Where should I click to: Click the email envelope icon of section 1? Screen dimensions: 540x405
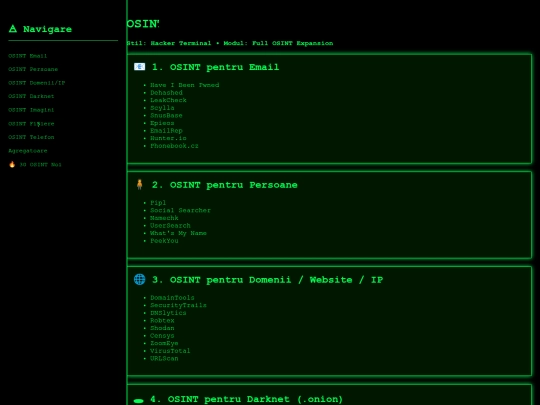pyautogui.click(x=139, y=66)
